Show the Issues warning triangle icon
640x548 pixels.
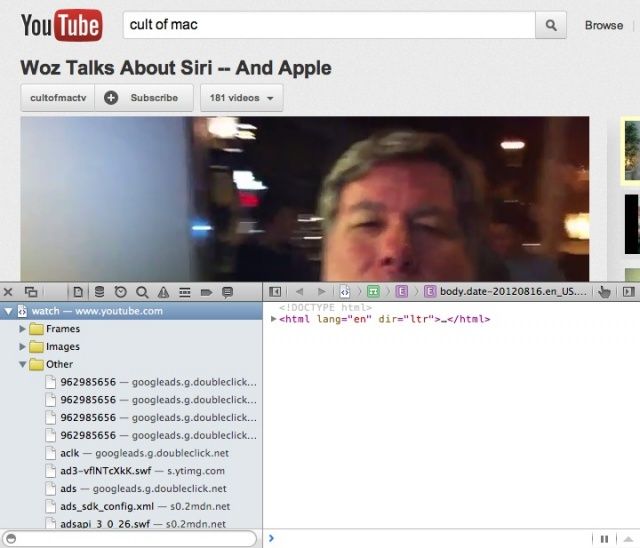pyautogui.click(x=163, y=292)
